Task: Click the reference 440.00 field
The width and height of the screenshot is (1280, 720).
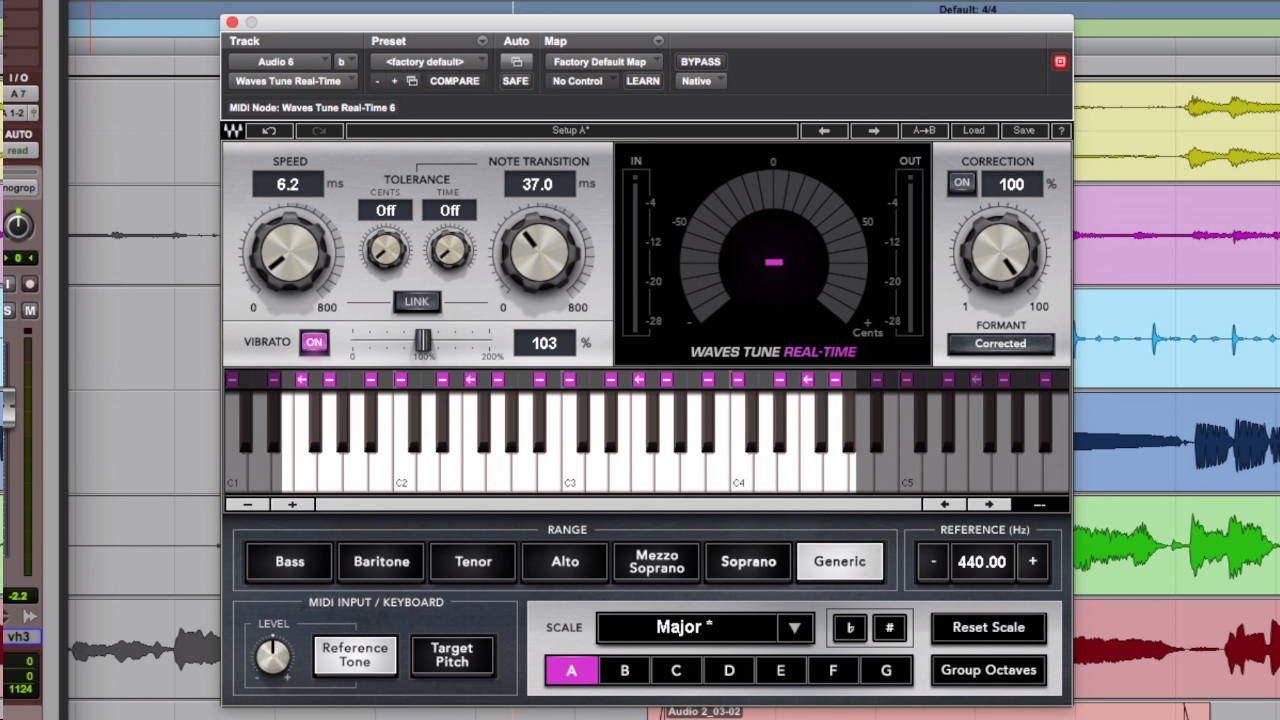Action: (982, 562)
